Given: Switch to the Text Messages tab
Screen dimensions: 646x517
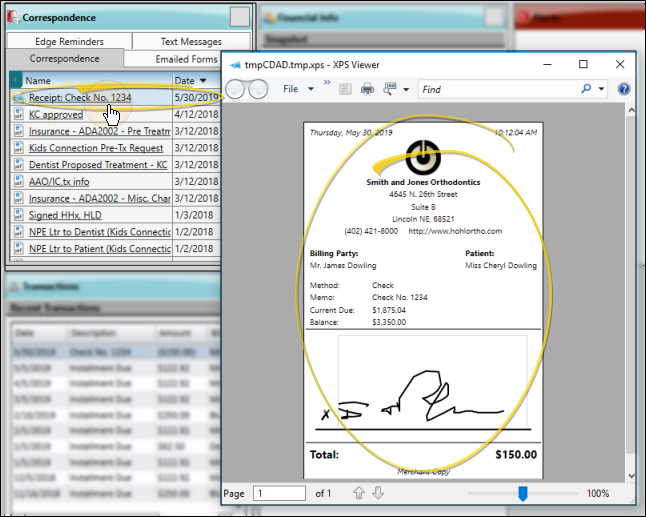Looking at the screenshot, I should 190,42.
